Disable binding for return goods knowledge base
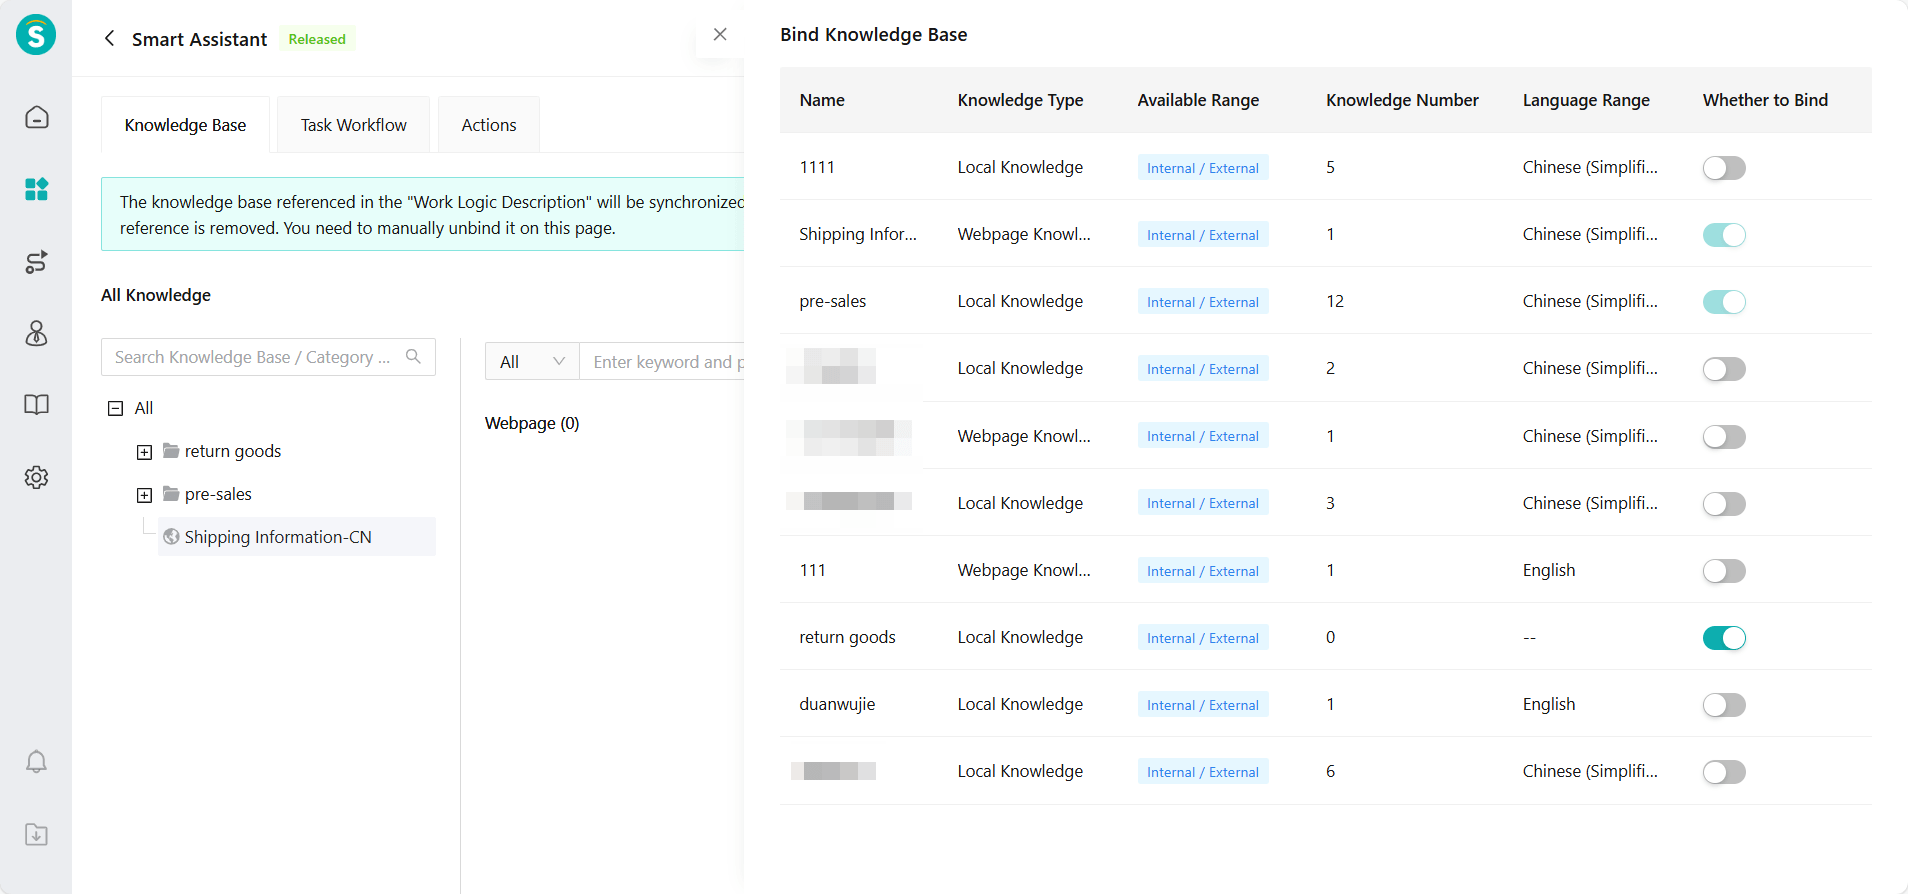Viewport: 1908px width, 894px height. (x=1723, y=638)
